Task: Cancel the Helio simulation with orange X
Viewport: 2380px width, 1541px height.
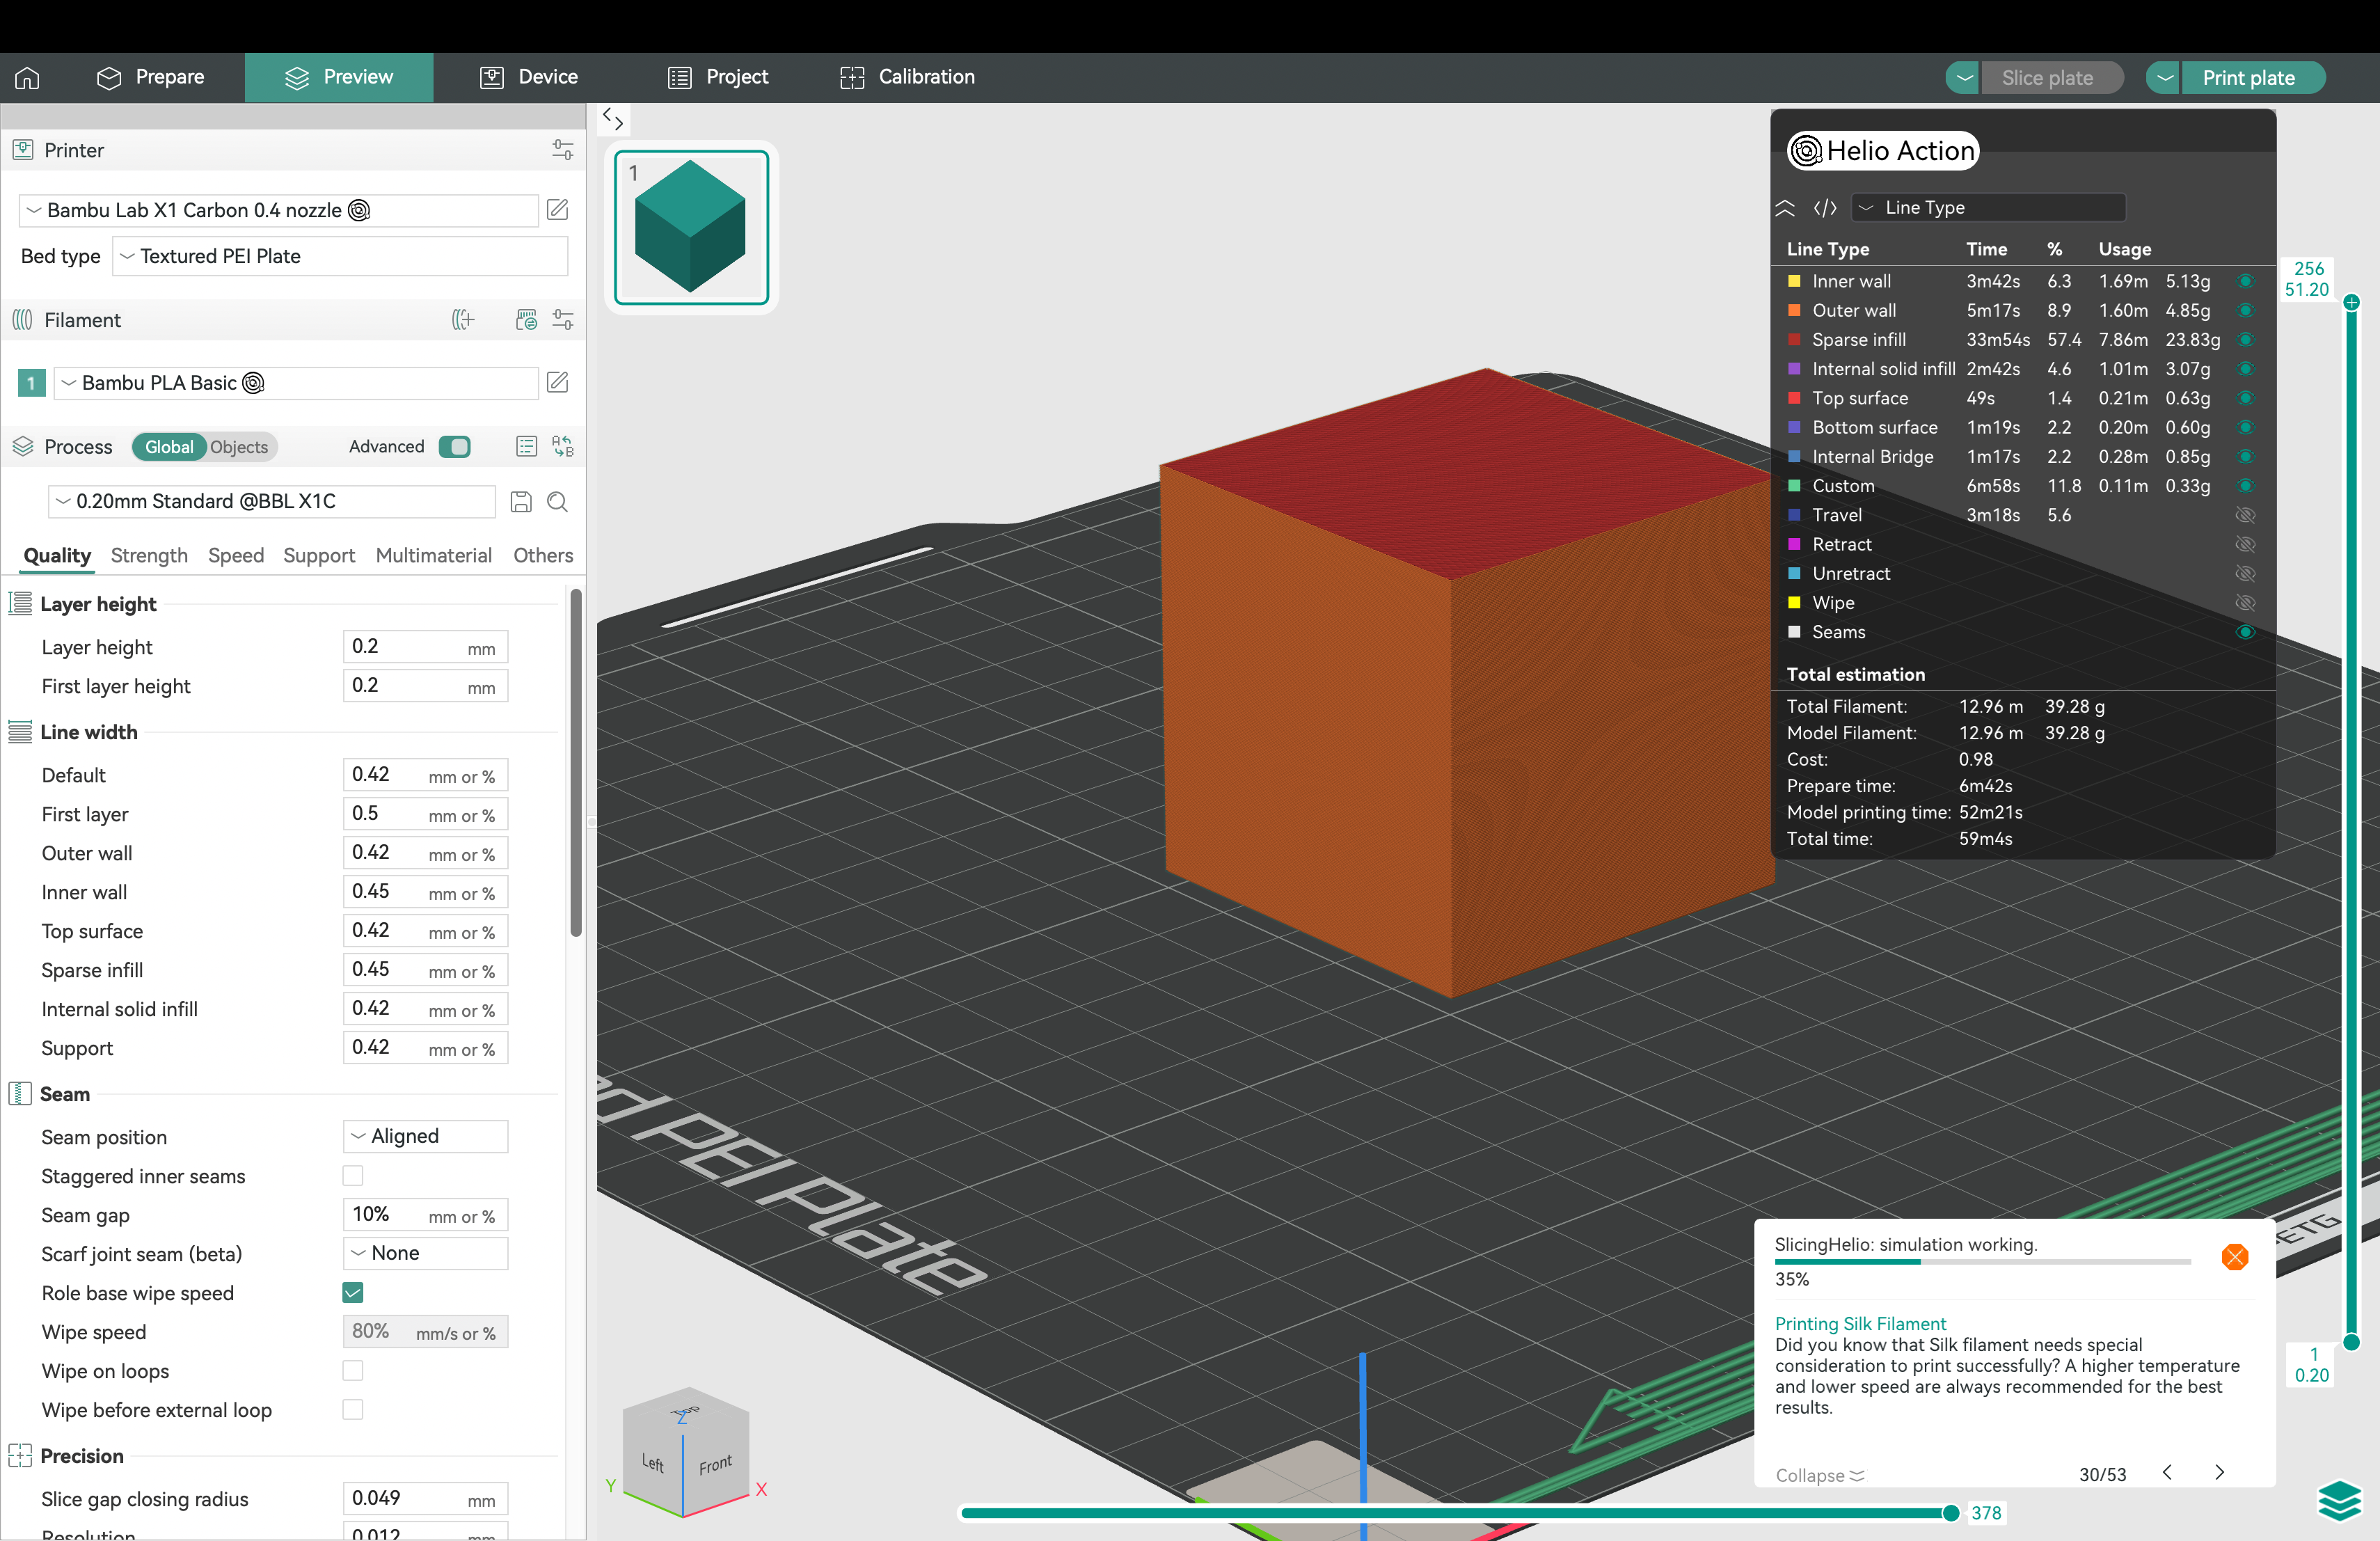Action: [2234, 1256]
